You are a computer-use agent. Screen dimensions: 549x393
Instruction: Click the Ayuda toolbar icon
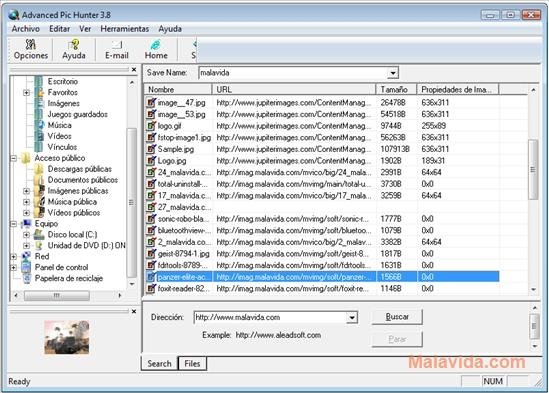click(74, 49)
